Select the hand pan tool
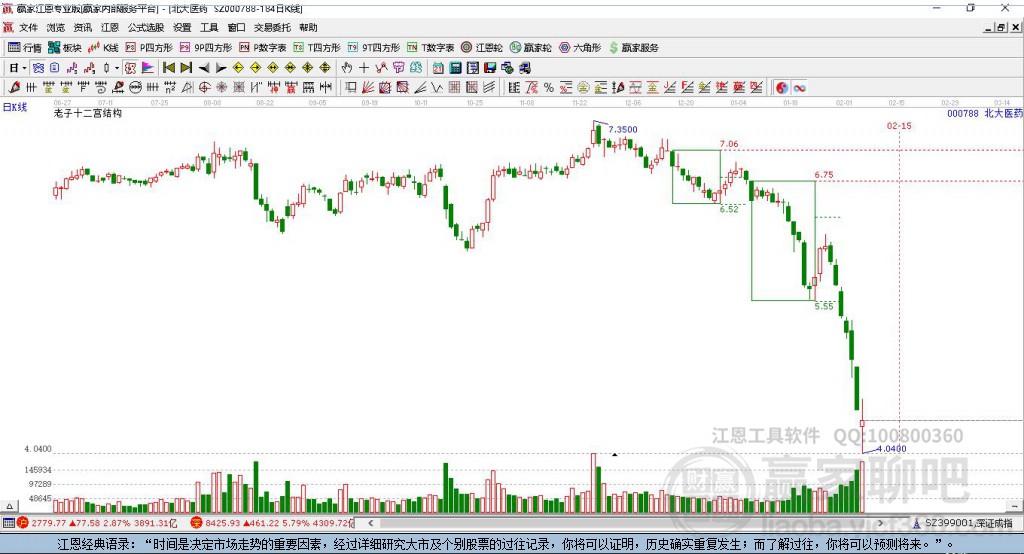This screenshot has height=554, width=1024. pyautogui.click(x=347, y=68)
